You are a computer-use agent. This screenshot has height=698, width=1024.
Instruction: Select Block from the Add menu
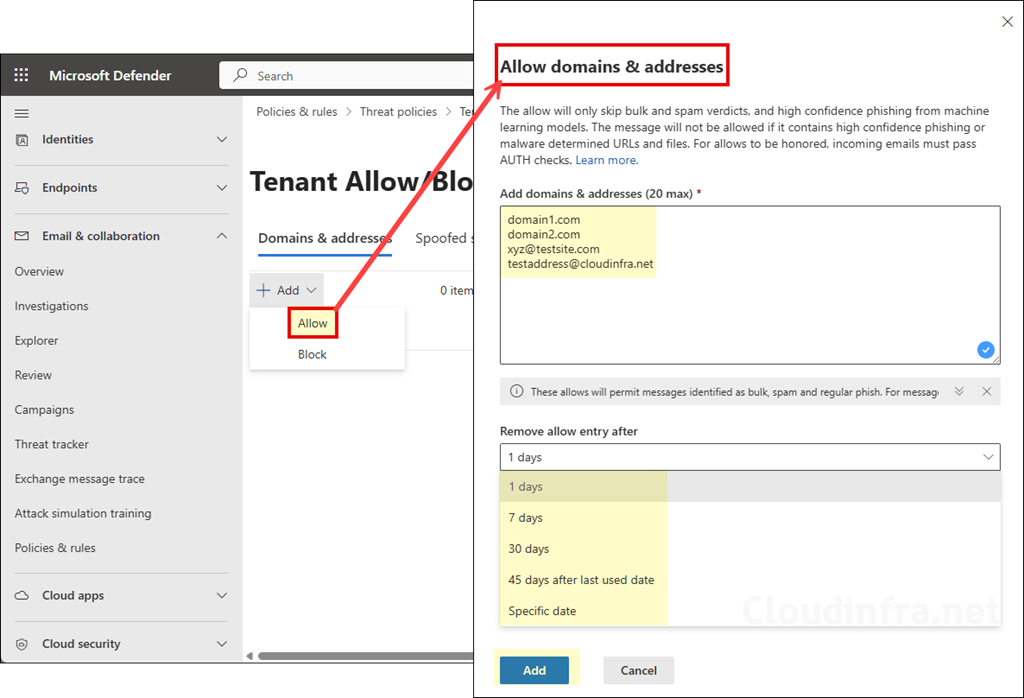(311, 354)
